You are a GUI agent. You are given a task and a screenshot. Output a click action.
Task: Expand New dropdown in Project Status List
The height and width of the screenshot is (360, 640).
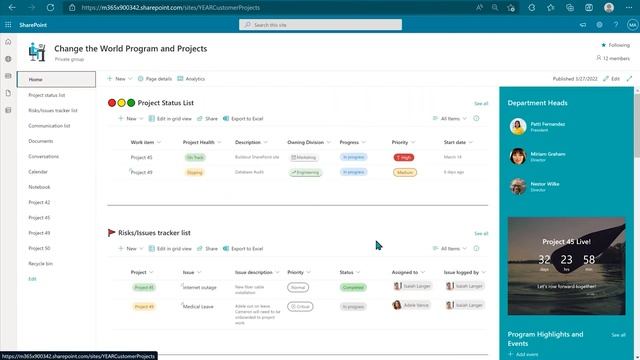[x=131, y=118]
